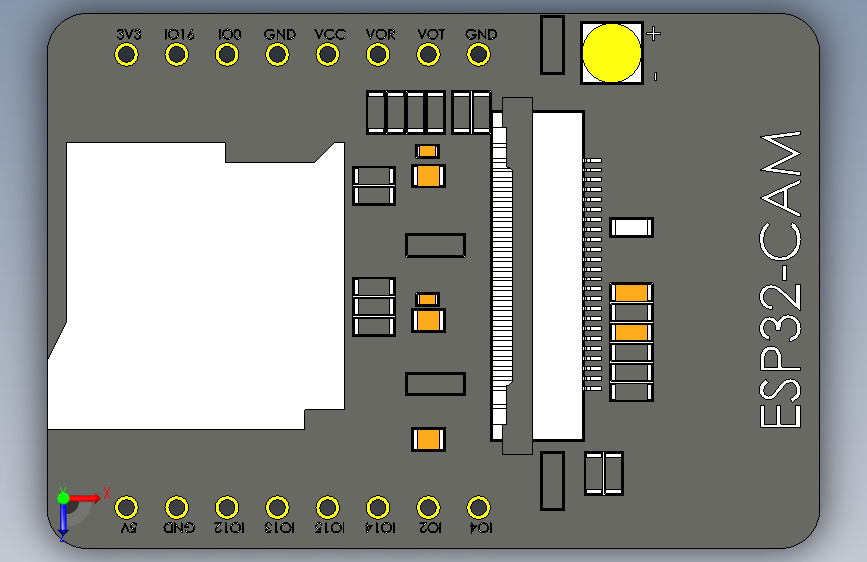Screen dimensions: 867x562
Task: Select the top GND pin hole beside VOT
Action: click(479, 55)
